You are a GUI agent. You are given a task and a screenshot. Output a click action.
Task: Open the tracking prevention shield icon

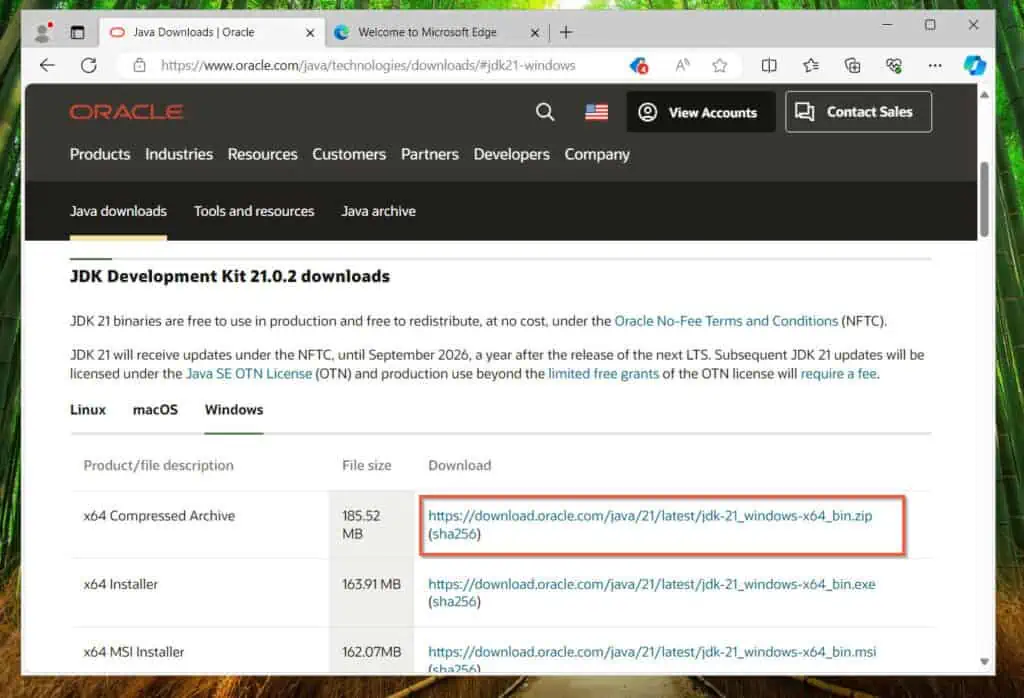(x=639, y=65)
